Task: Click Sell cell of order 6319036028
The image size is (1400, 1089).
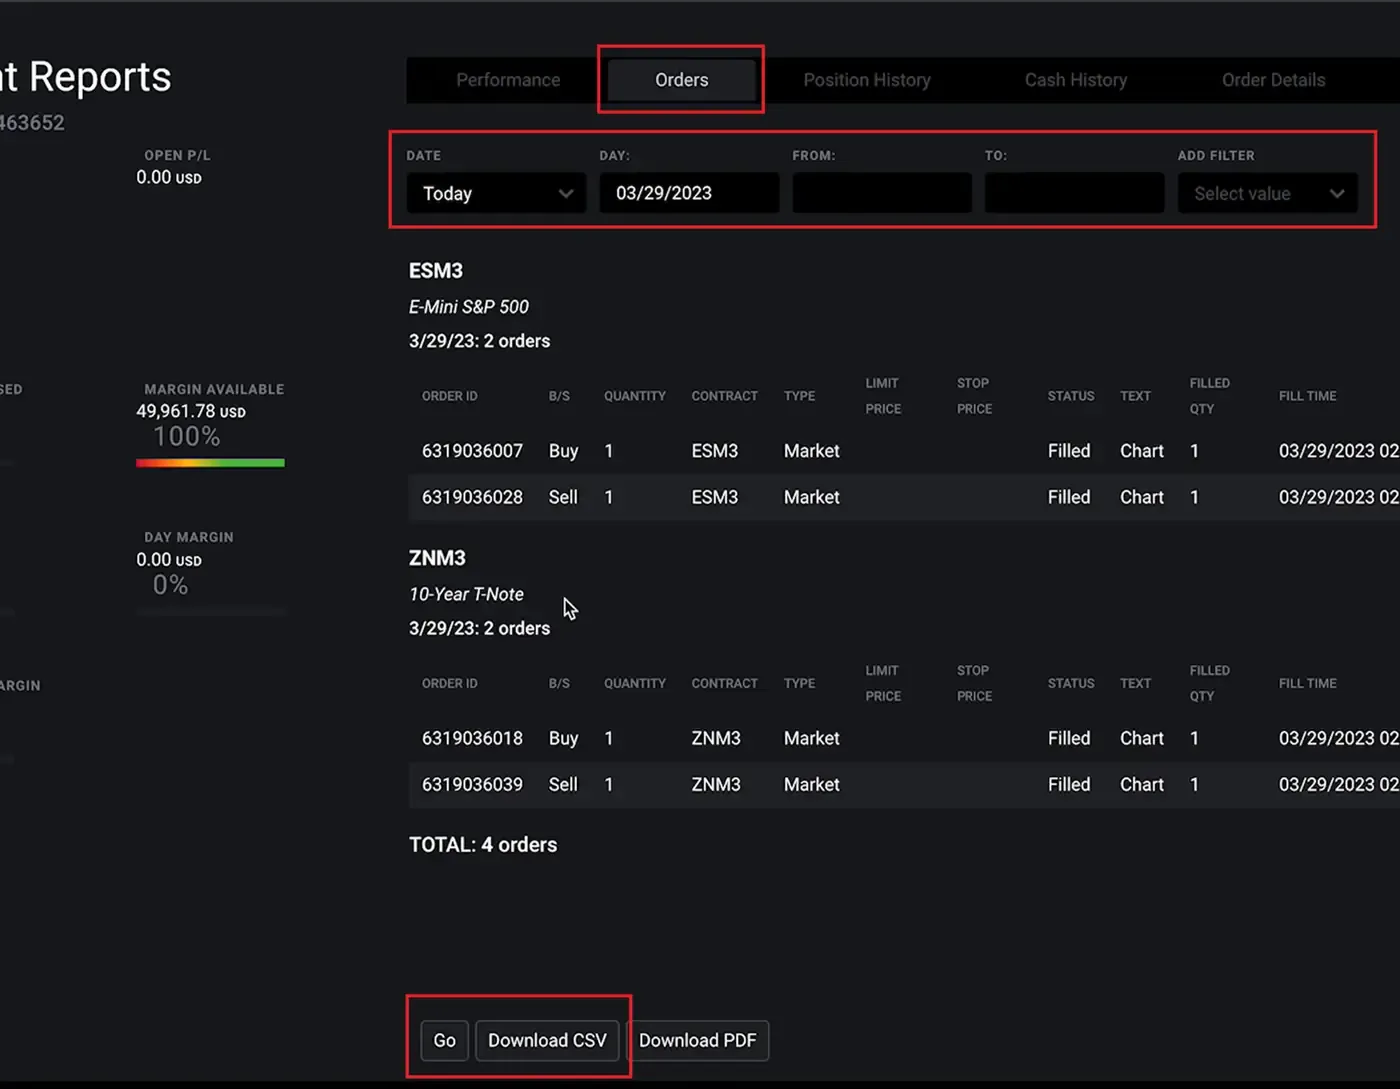Action: (x=563, y=497)
